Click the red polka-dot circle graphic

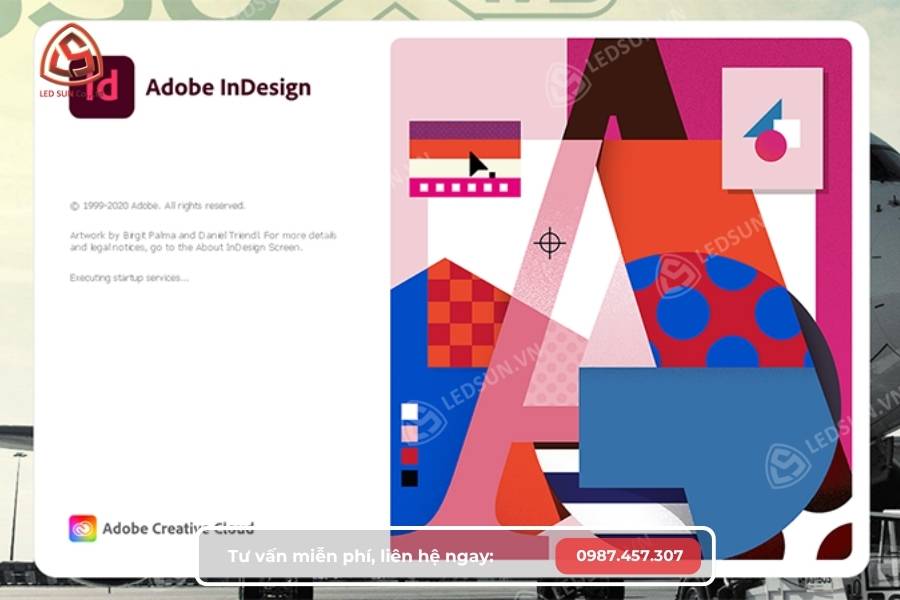click(x=717, y=311)
